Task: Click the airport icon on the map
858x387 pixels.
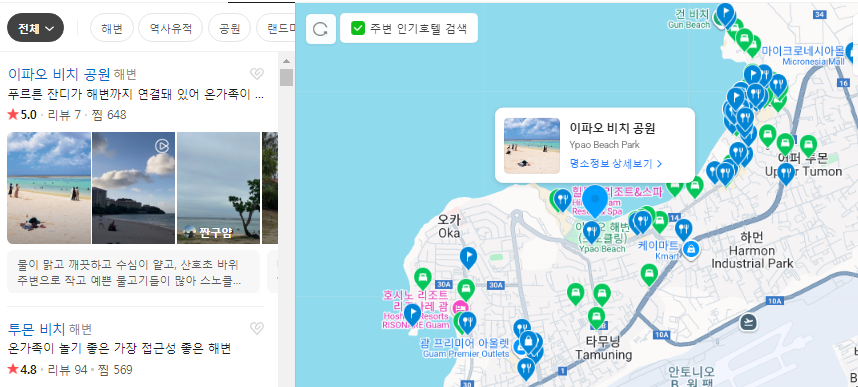Action: pos(747,322)
